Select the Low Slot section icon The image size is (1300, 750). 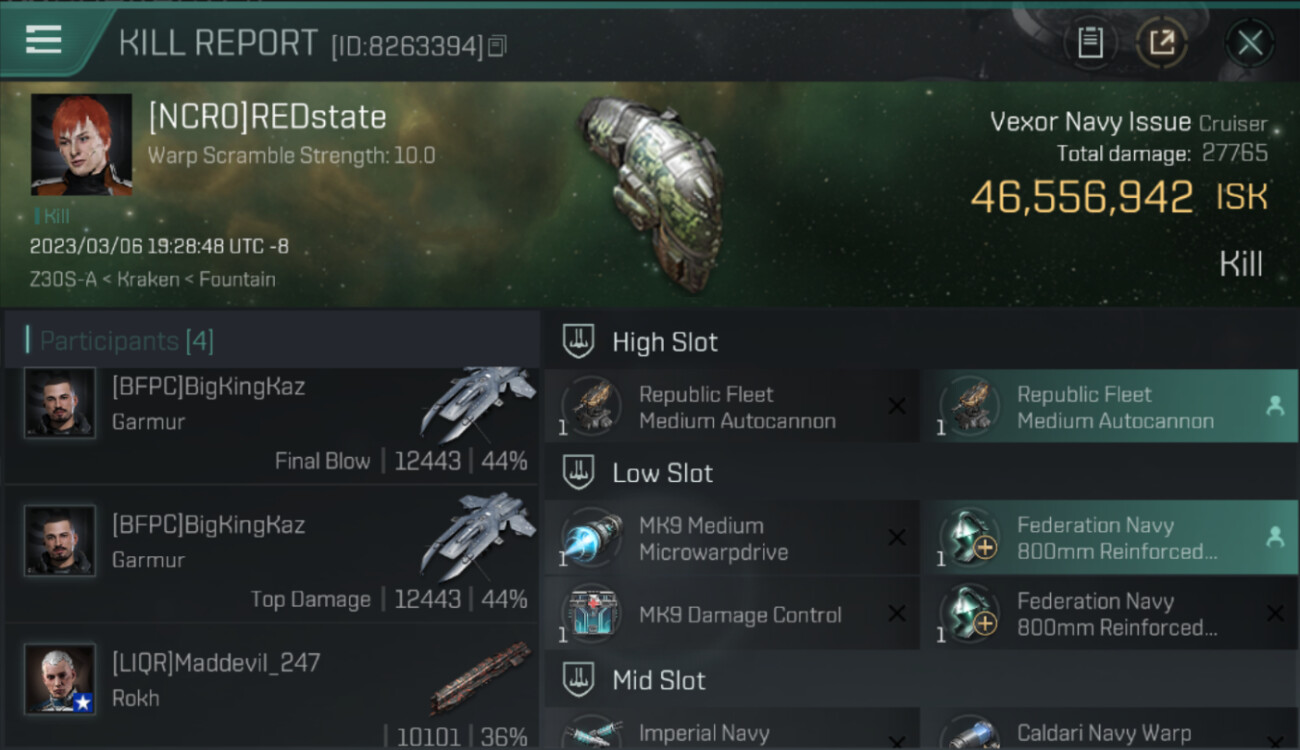[x=578, y=473]
